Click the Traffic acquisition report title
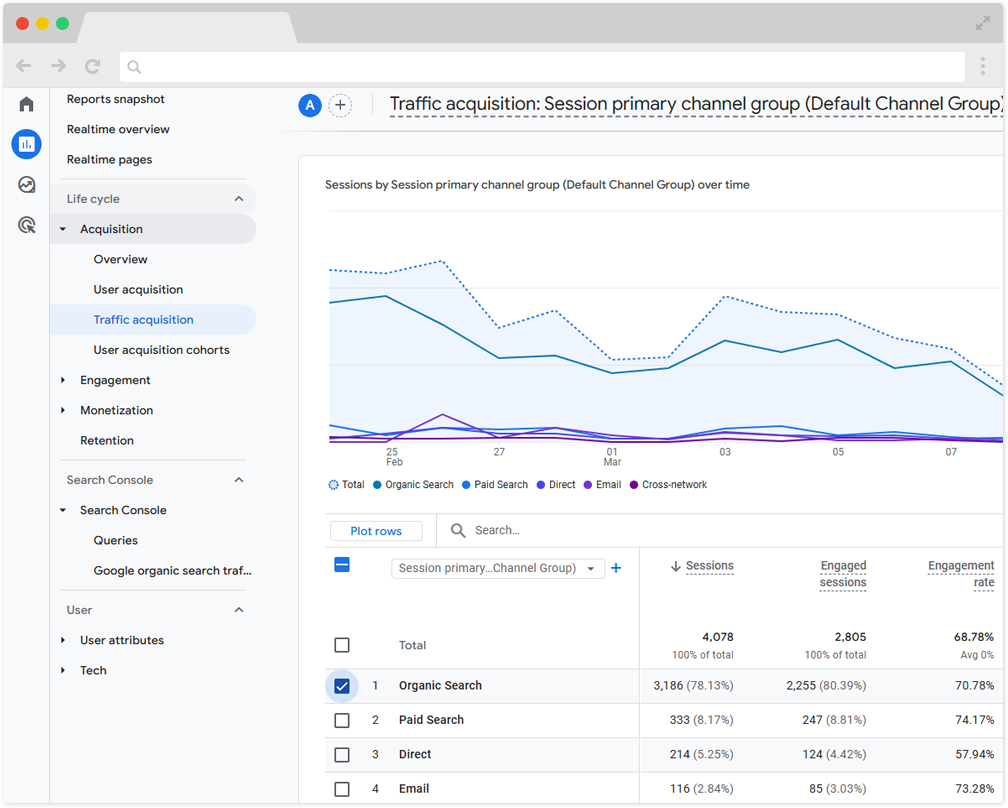 pyautogui.click(x=696, y=104)
